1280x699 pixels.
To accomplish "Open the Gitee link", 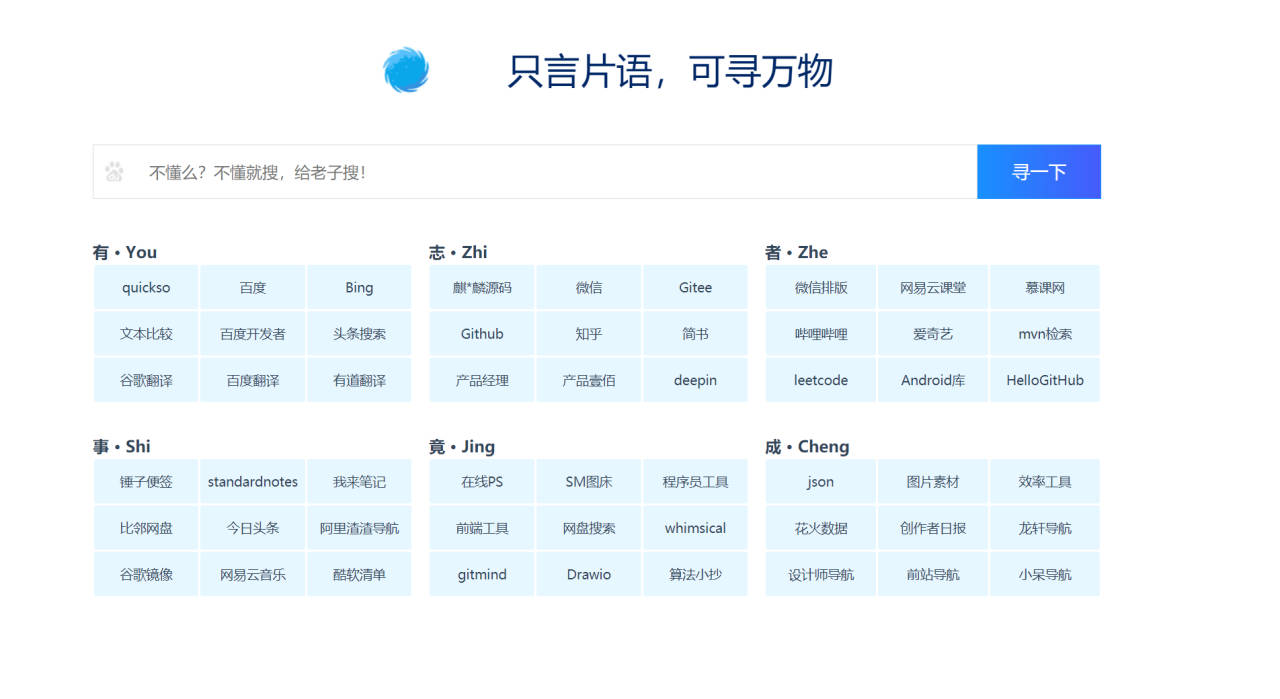I will [695, 287].
